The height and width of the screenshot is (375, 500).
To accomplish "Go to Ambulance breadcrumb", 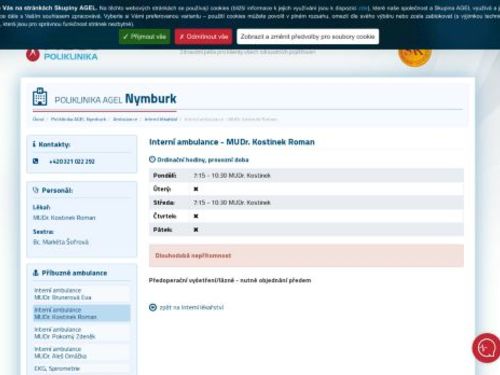I will tap(125, 119).
